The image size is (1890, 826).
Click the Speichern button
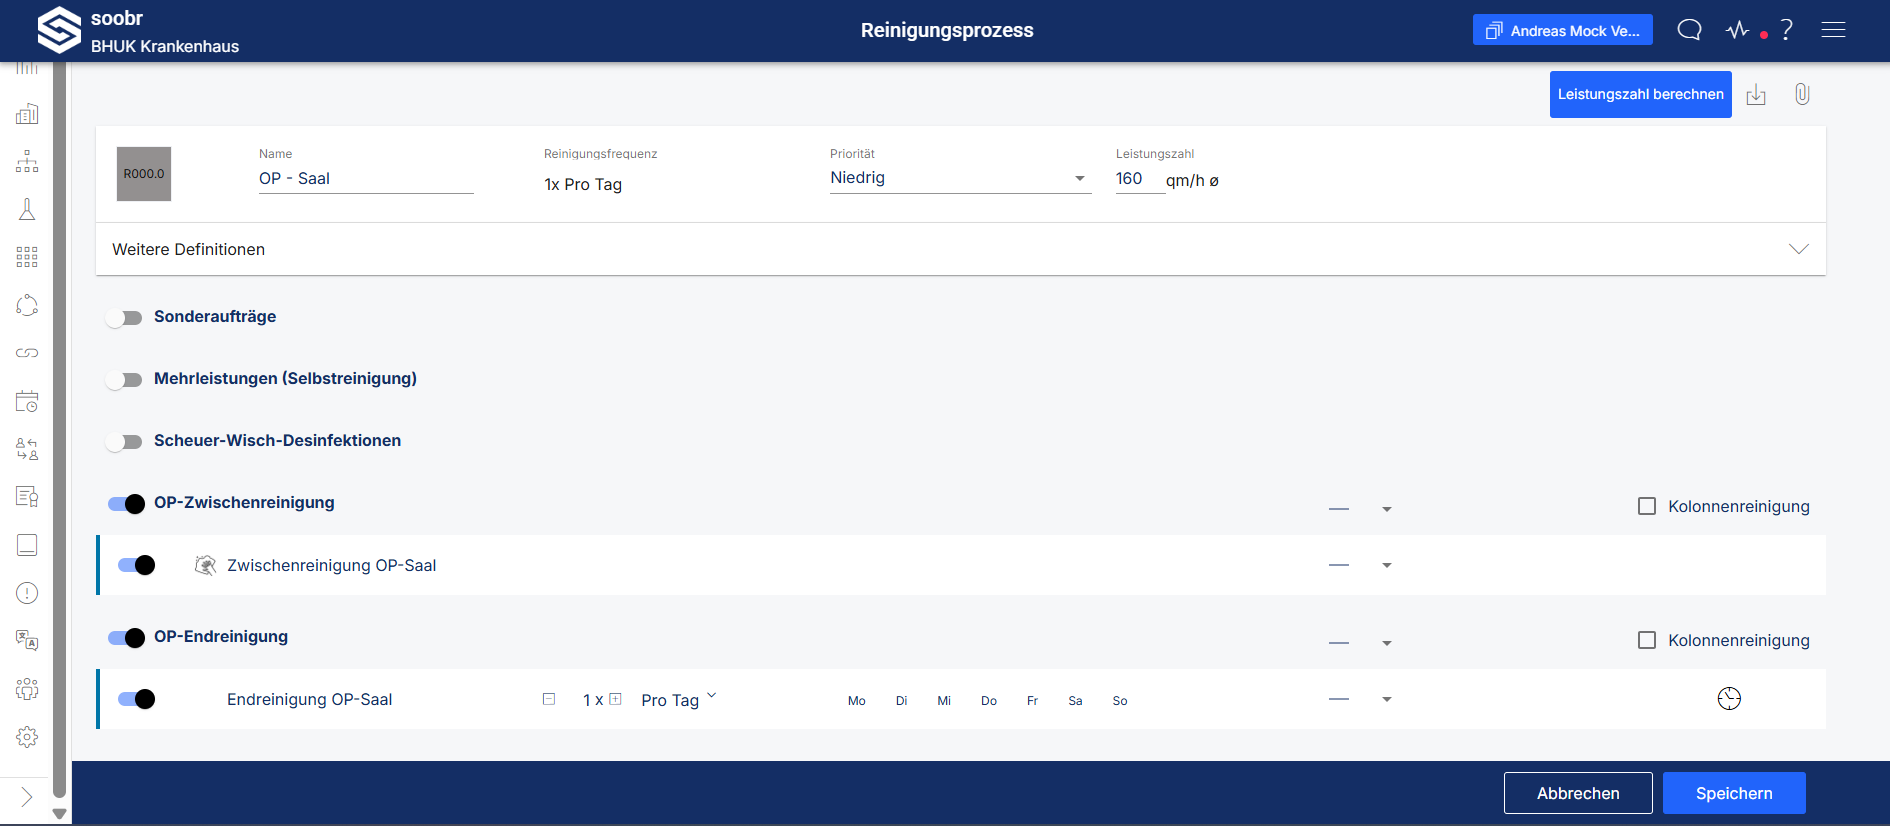point(1734,793)
